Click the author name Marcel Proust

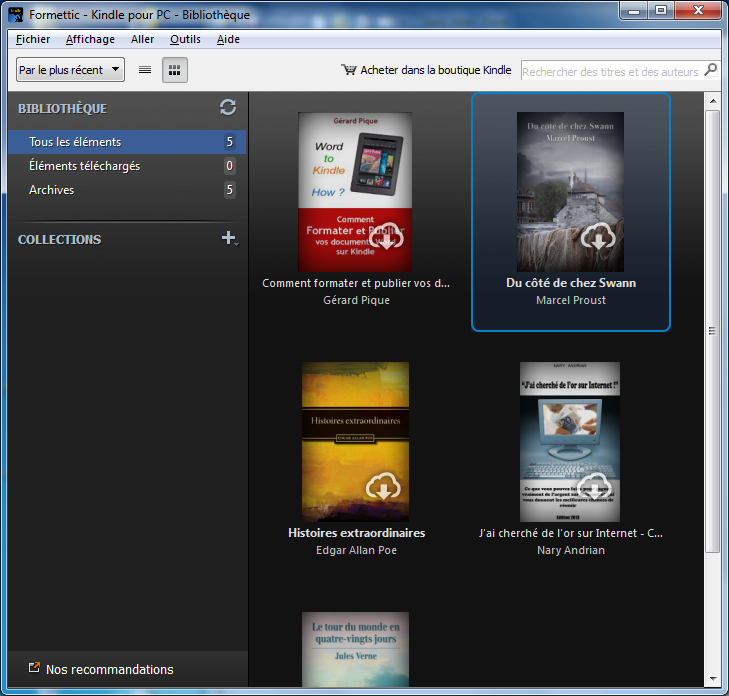coord(571,300)
